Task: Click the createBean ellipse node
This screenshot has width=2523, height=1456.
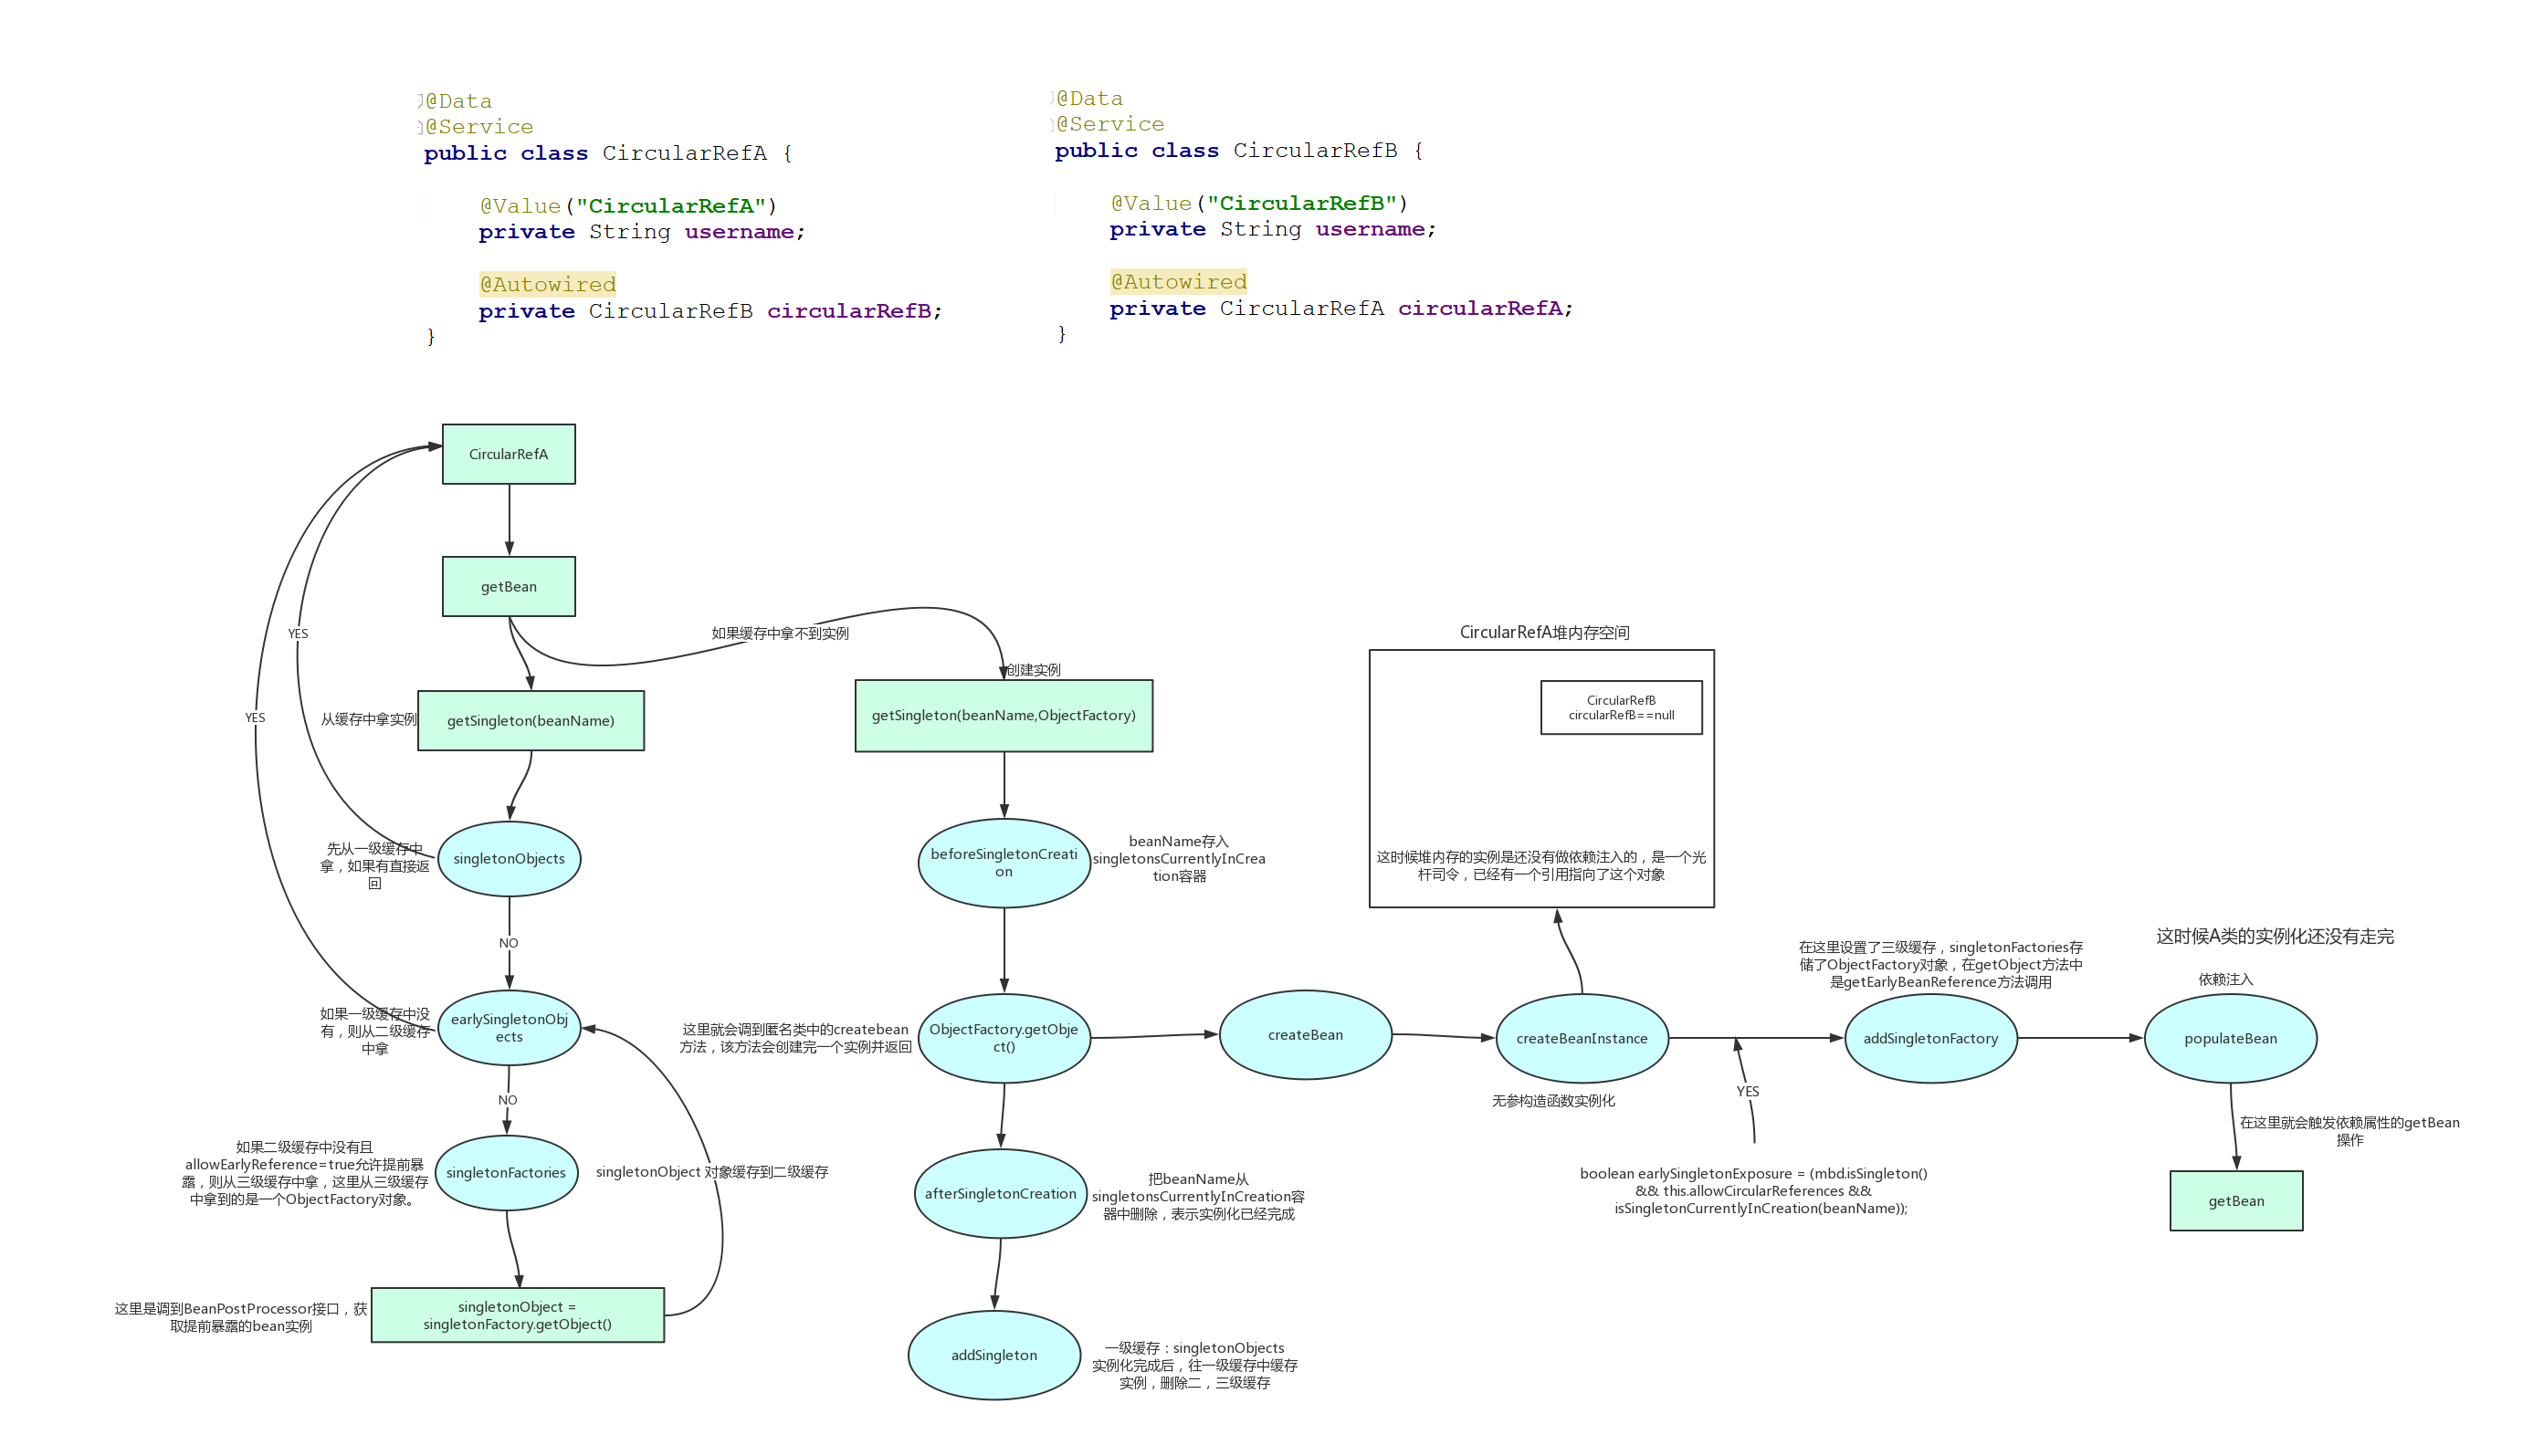Action: point(1305,1035)
